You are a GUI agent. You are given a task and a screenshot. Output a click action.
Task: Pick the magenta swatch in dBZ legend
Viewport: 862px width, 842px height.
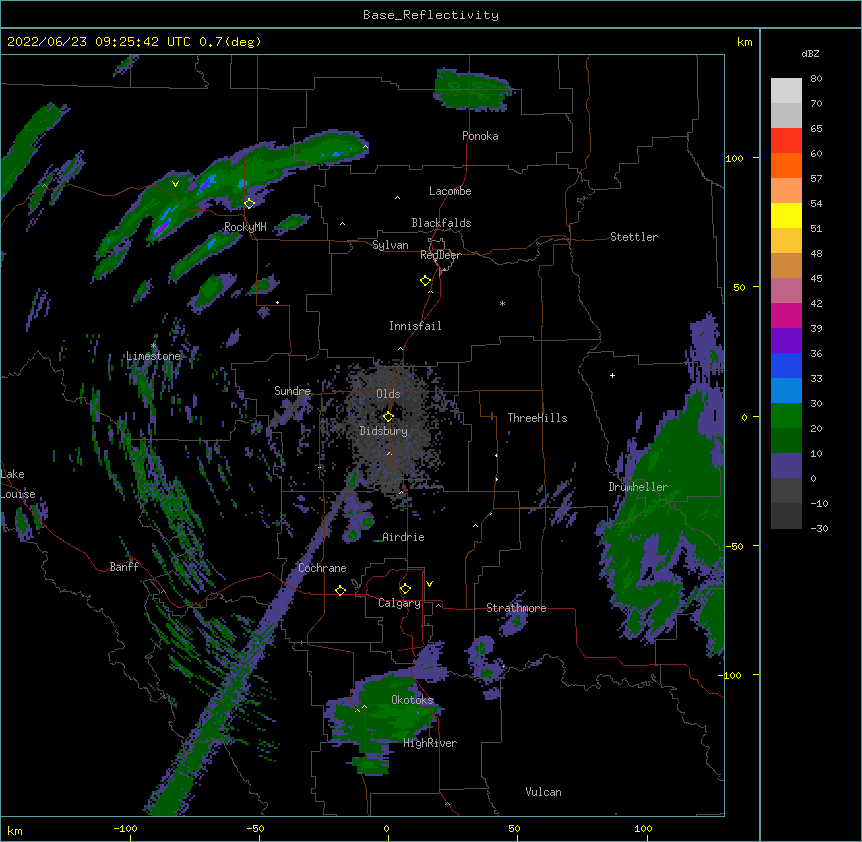(x=786, y=315)
